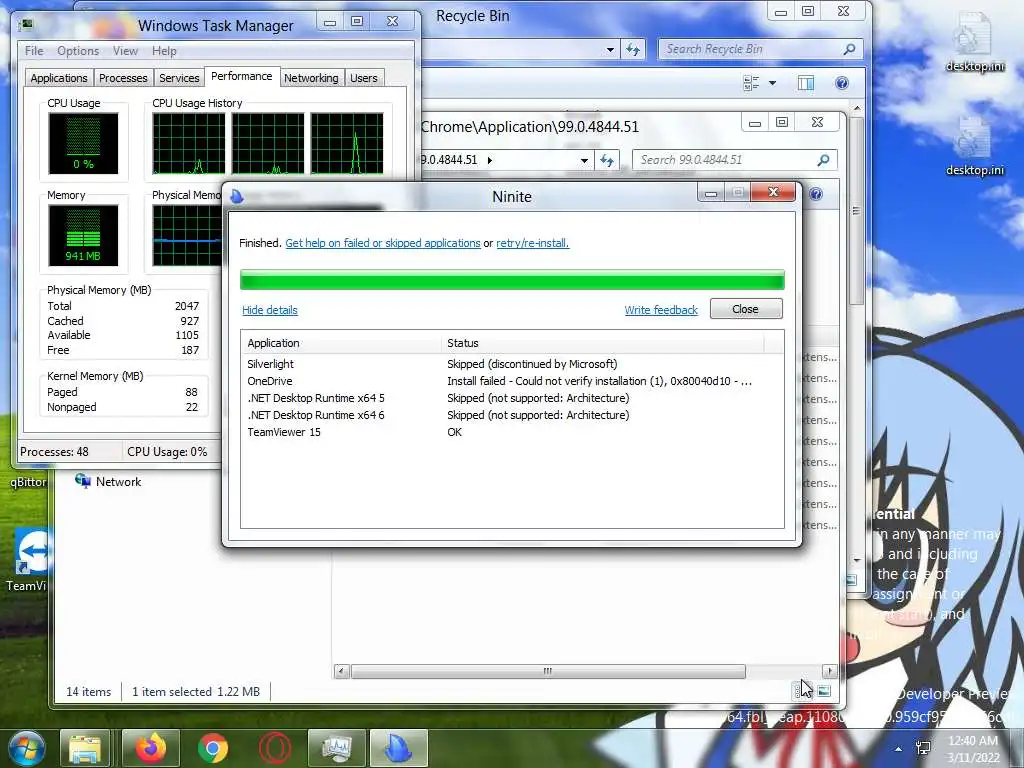The image size is (1024, 768).
Task: Open Get help on failed or skipped applications
Action: coord(383,243)
